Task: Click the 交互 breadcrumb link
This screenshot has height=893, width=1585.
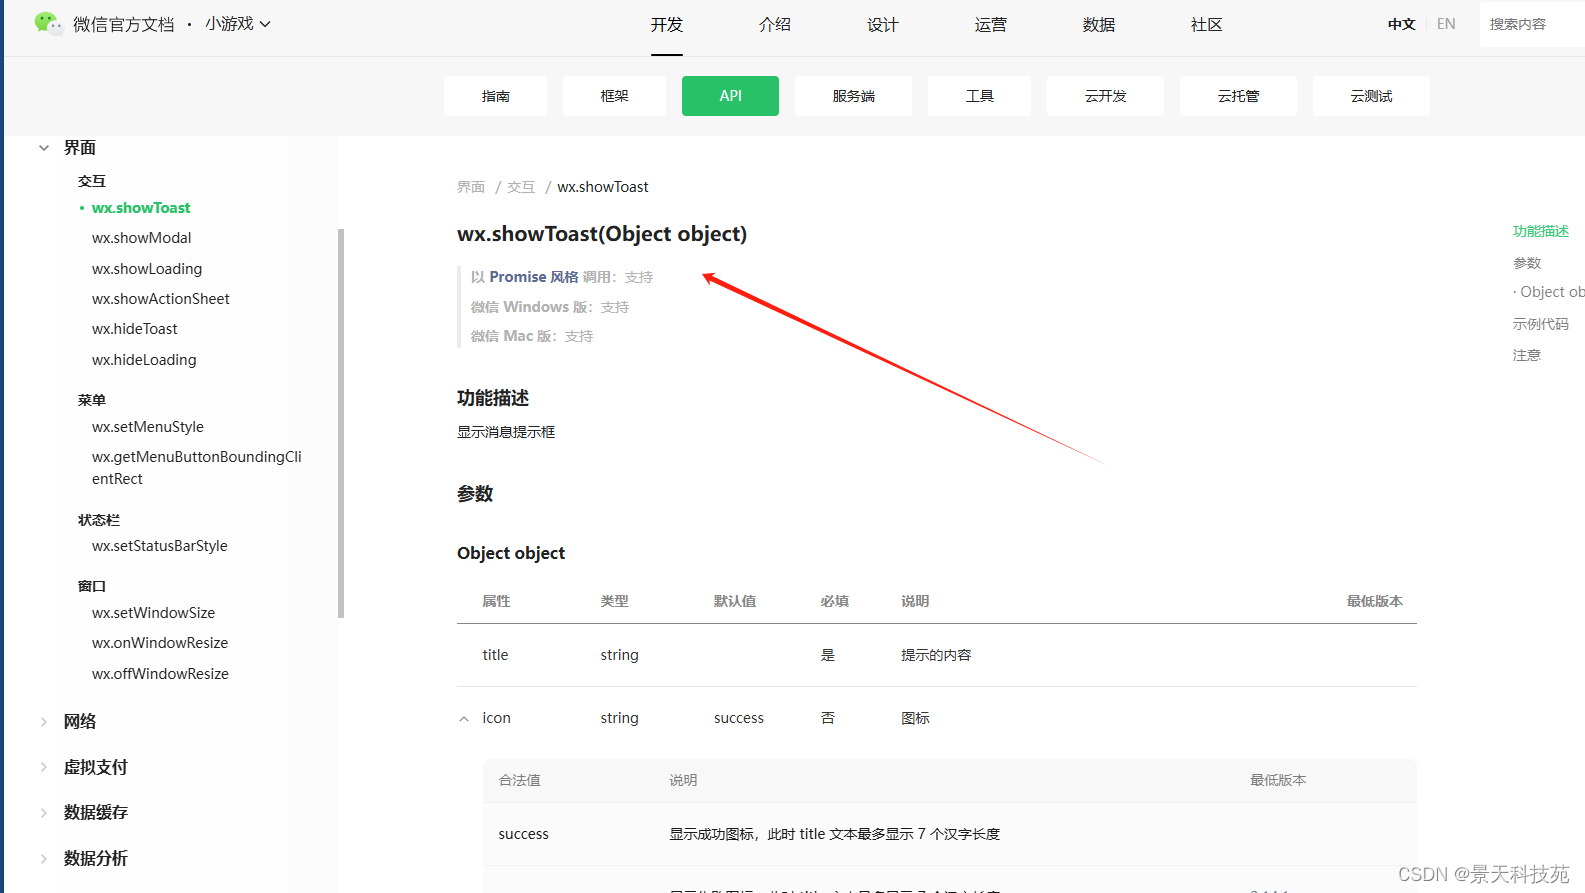Action: (x=521, y=187)
